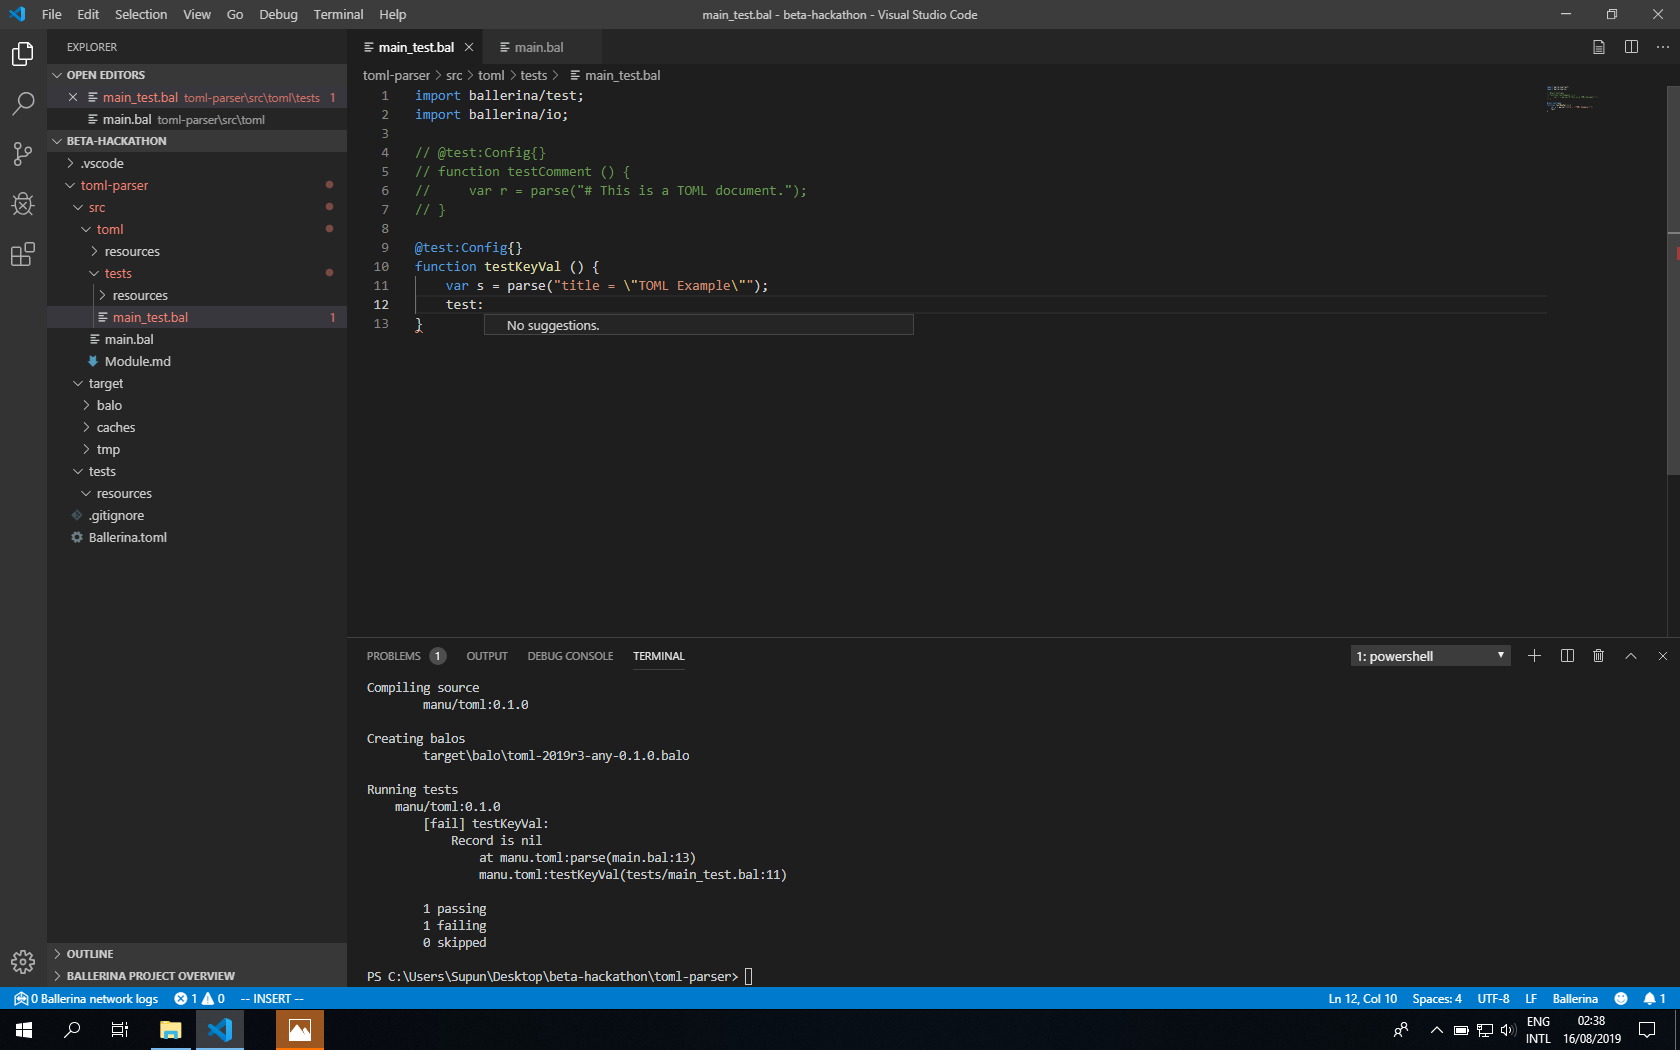Click the show source document icon in editor toolbar
The height and width of the screenshot is (1050, 1680).
1599,47
